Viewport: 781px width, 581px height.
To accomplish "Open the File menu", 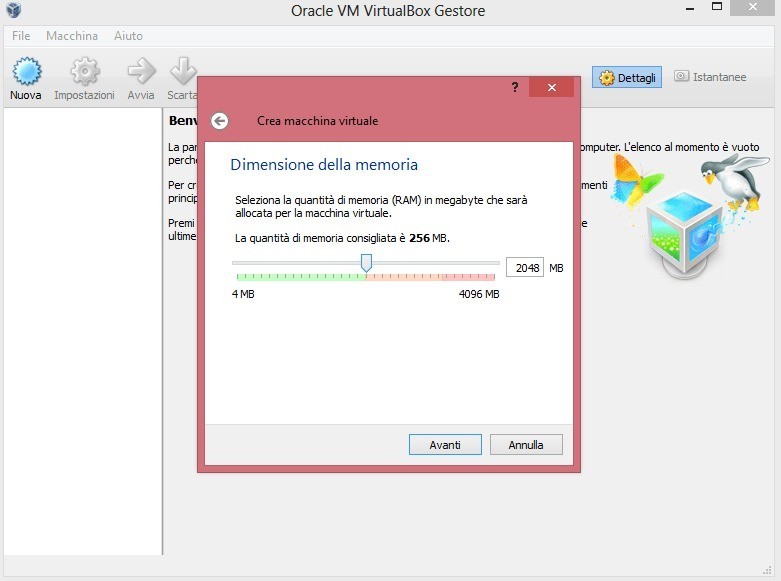I will [x=21, y=36].
